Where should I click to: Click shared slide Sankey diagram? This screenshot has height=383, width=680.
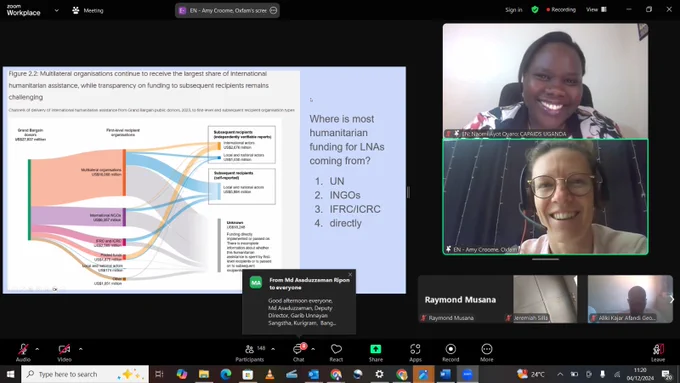[x=145, y=204]
